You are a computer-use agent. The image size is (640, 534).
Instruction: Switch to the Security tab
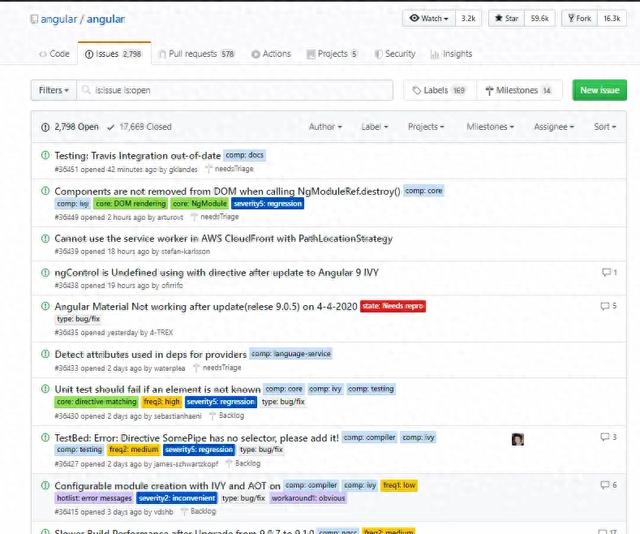(395, 54)
